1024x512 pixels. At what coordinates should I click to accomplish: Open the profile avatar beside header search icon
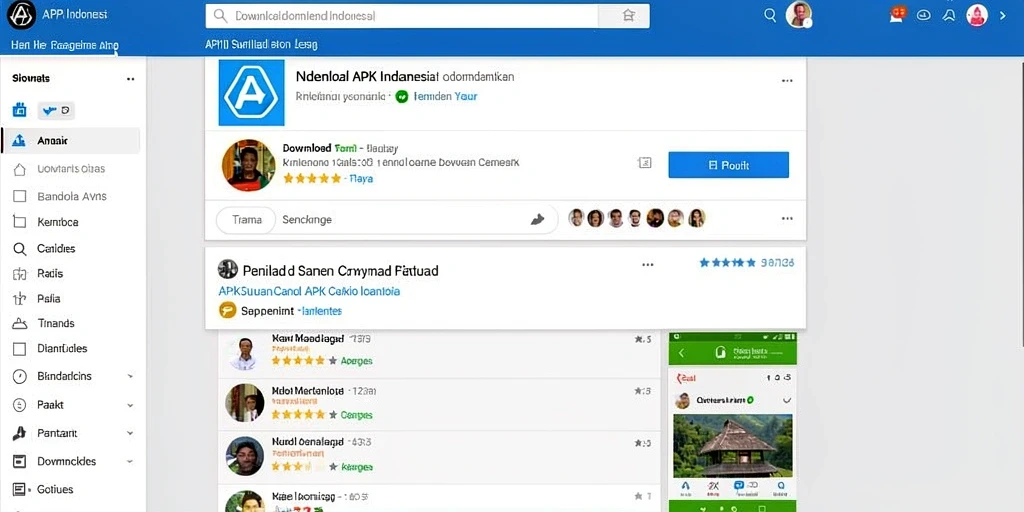point(798,14)
